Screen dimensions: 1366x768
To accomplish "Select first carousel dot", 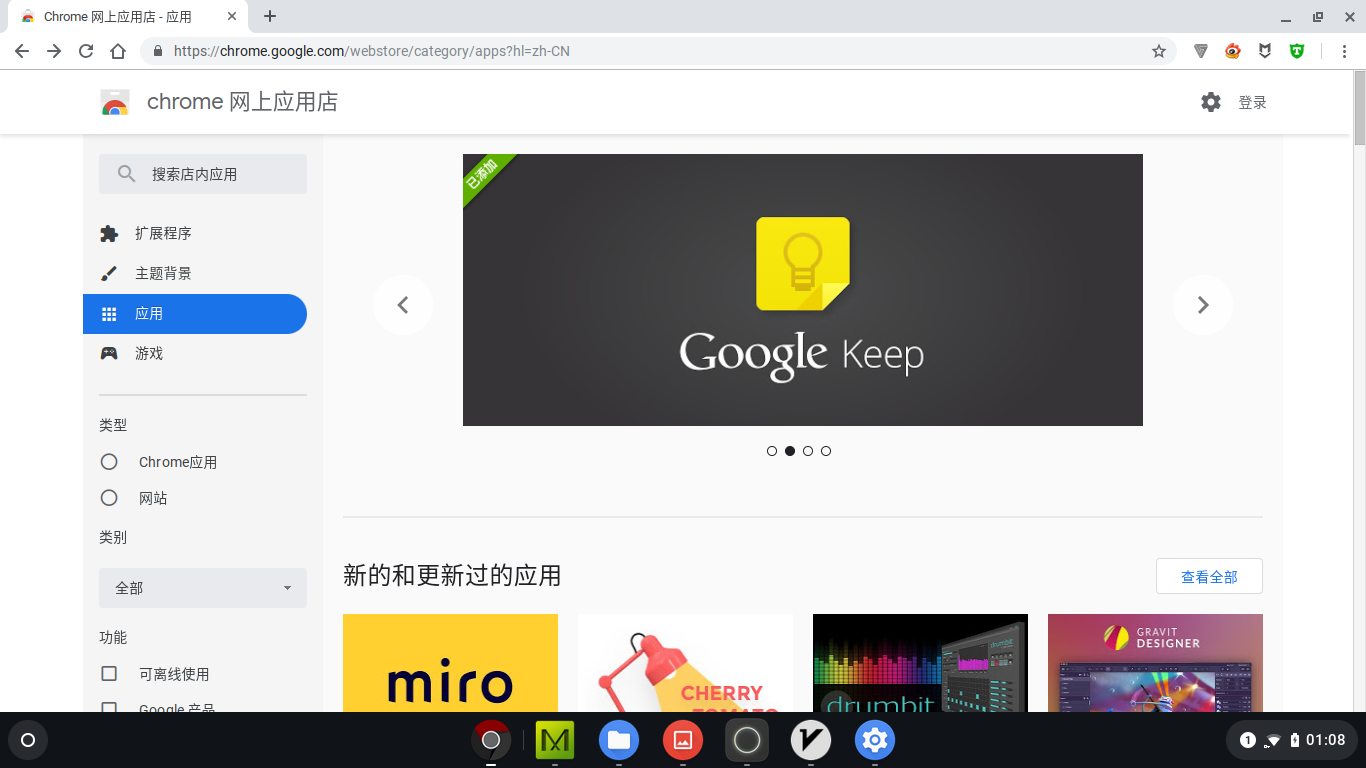I will click(772, 451).
